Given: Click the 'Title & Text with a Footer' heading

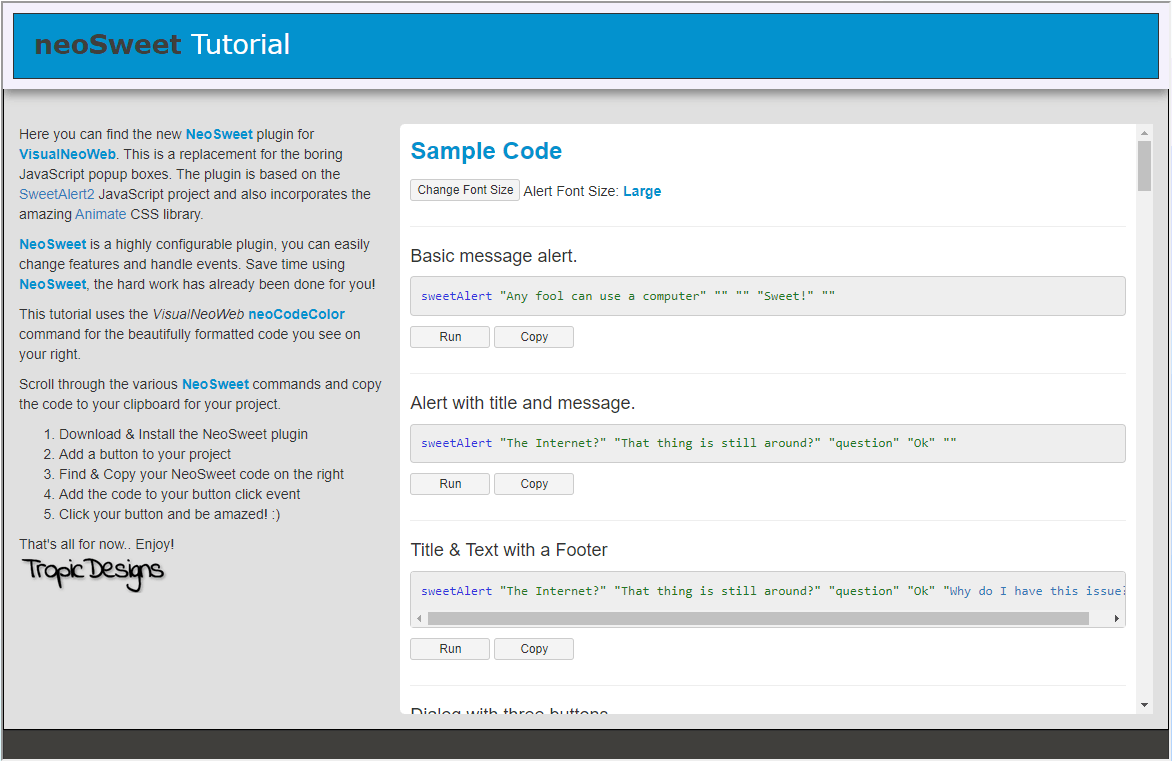Looking at the screenshot, I should point(509,550).
